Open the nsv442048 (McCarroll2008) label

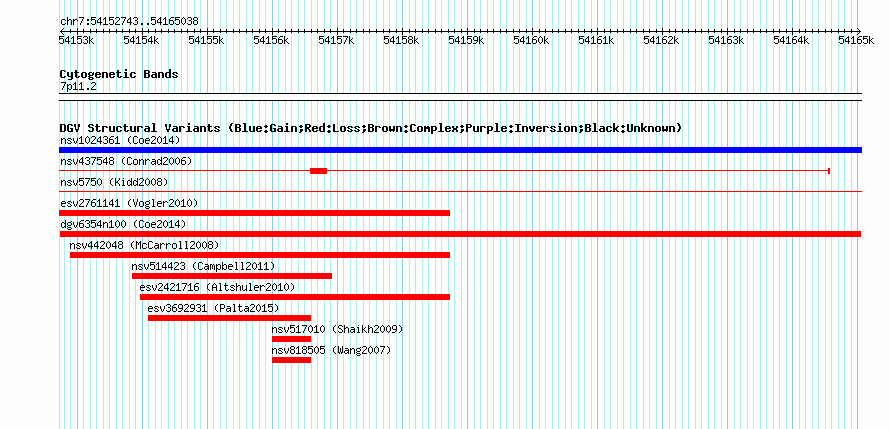point(144,245)
